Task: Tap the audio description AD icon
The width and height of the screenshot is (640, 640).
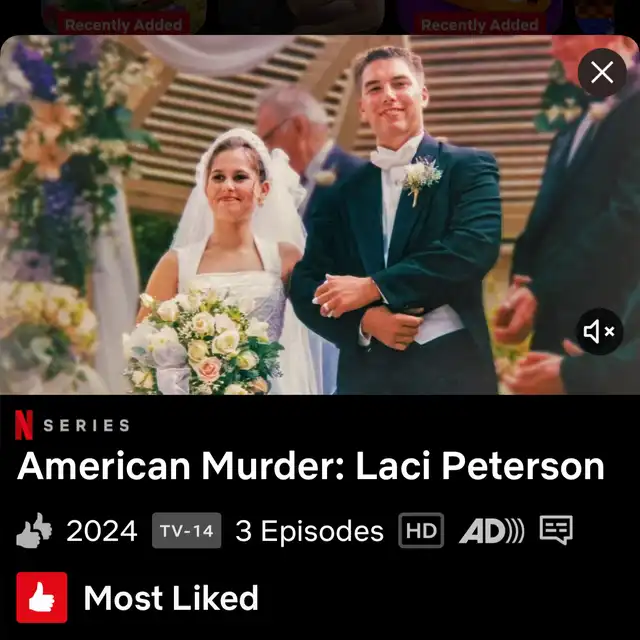Action: pos(491,531)
